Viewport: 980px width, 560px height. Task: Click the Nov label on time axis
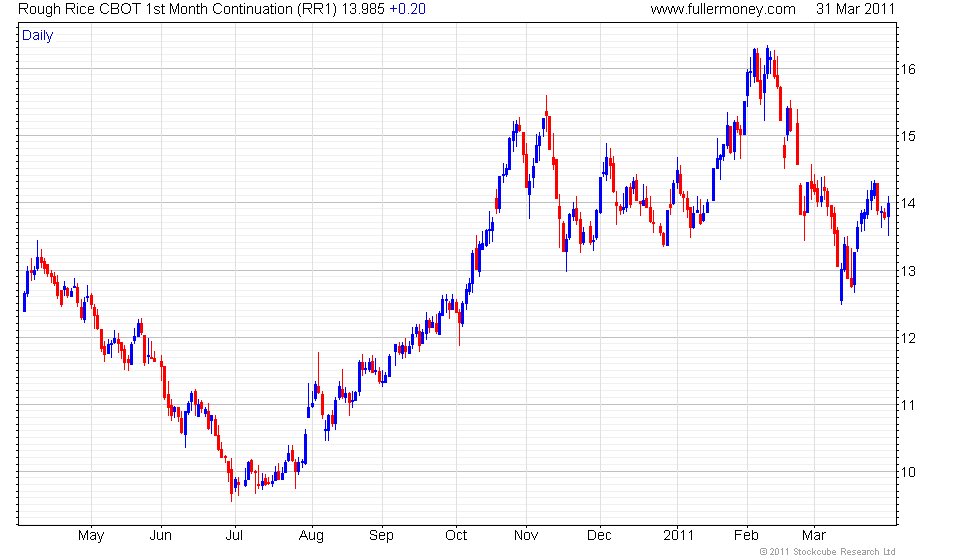click(526, 536)
